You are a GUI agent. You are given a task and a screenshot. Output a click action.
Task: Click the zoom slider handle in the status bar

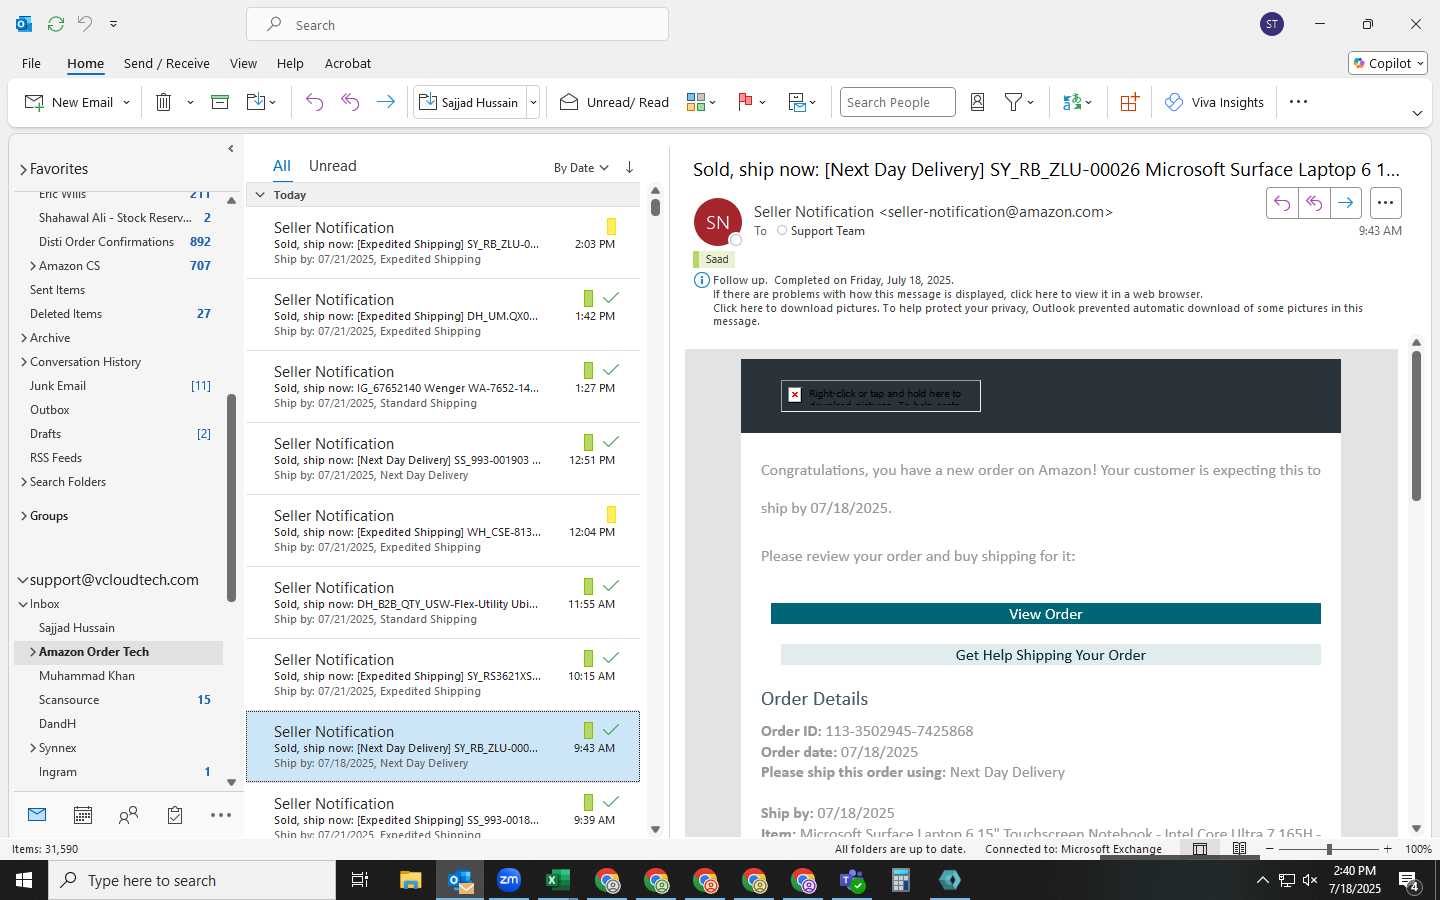click(1329, 849)
